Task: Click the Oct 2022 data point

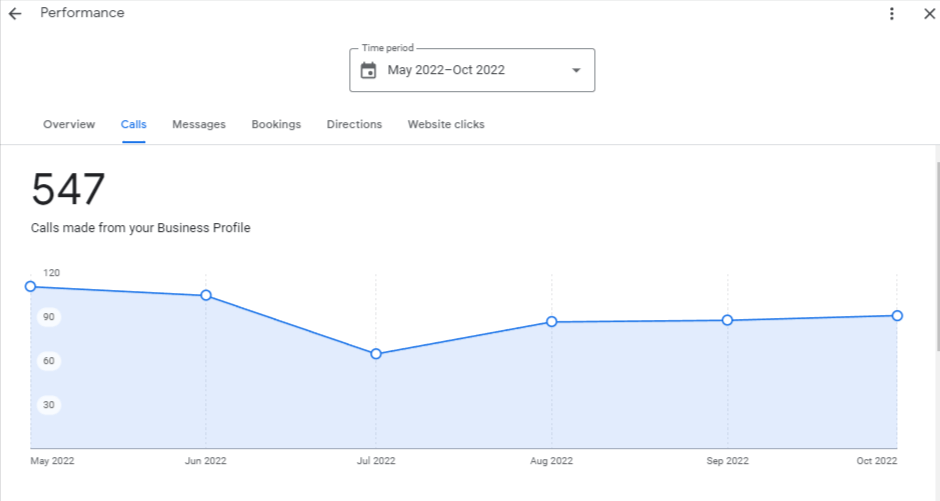Action: click(897, 316)
